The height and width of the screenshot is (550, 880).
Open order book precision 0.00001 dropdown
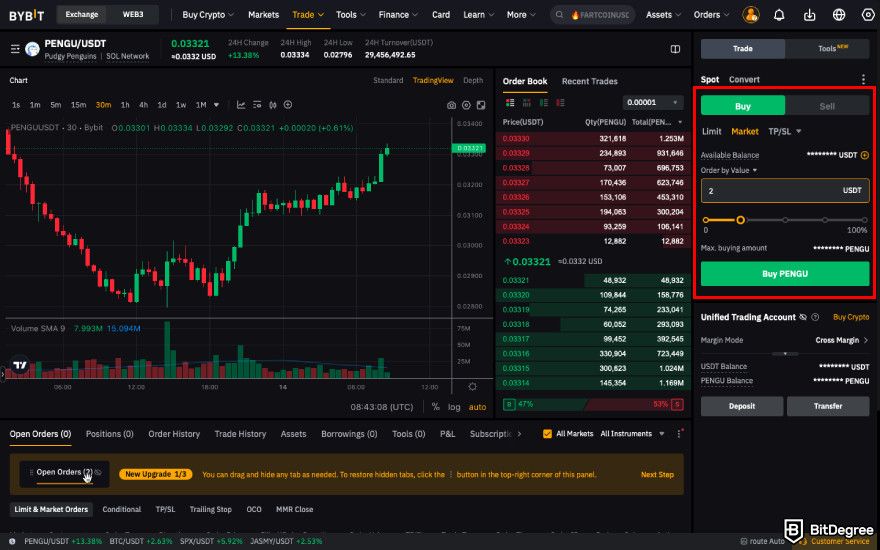[653, 103]
